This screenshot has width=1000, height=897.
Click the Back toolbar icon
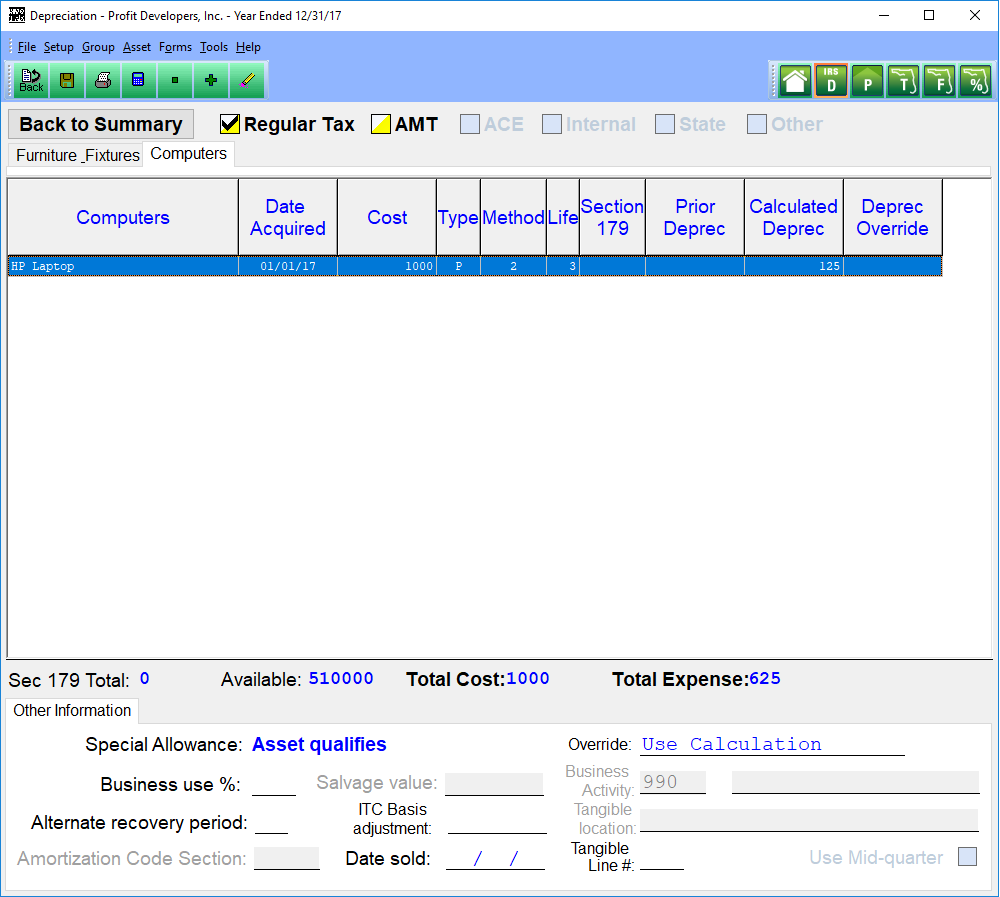pyautogui.click(x=31, y=80)
